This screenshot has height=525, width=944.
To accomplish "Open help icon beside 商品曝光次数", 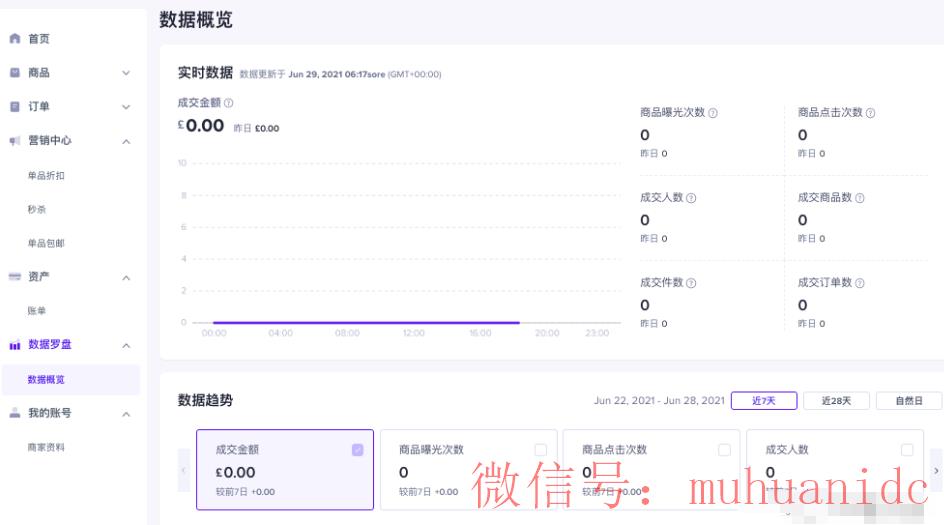I will 713,113.
